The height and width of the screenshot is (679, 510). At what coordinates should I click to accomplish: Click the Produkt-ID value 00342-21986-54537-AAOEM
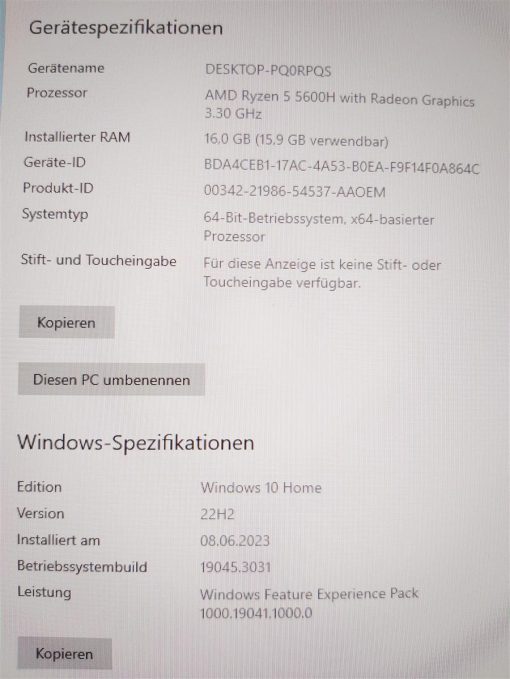pyautogui.click(x=294, y=191)
